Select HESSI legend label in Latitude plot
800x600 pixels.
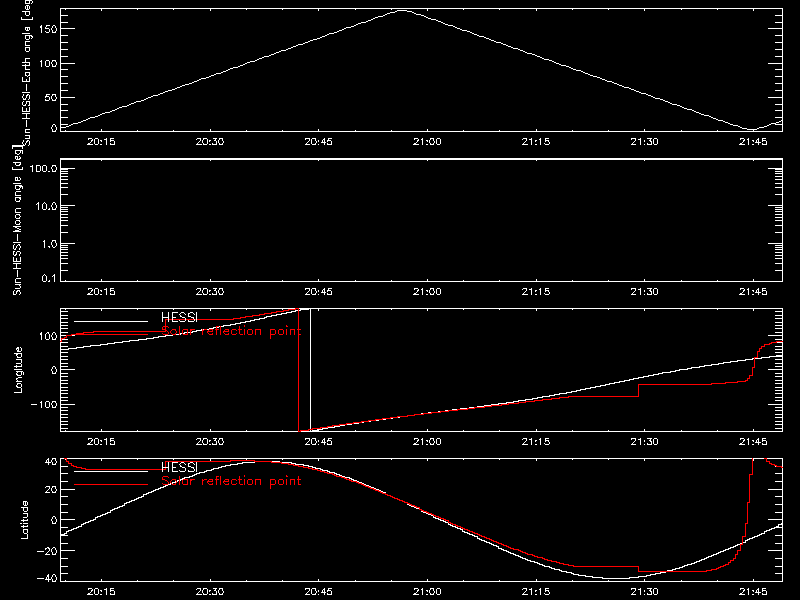[179, 467]
